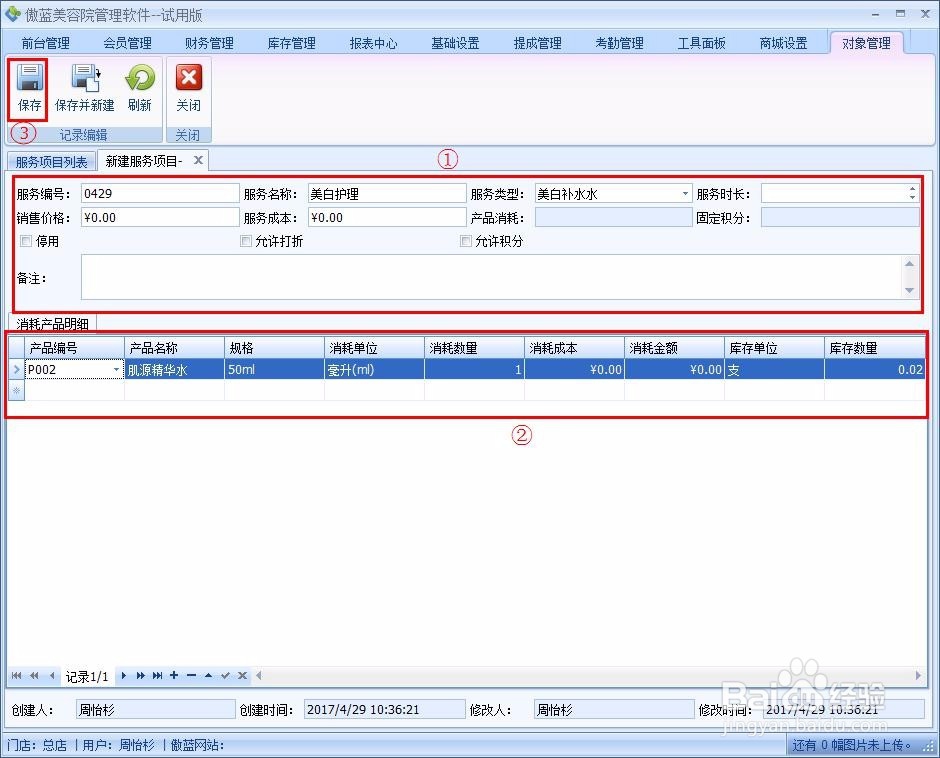Open the P002 product number dropdown
The image size is (940, 758).
118,369
